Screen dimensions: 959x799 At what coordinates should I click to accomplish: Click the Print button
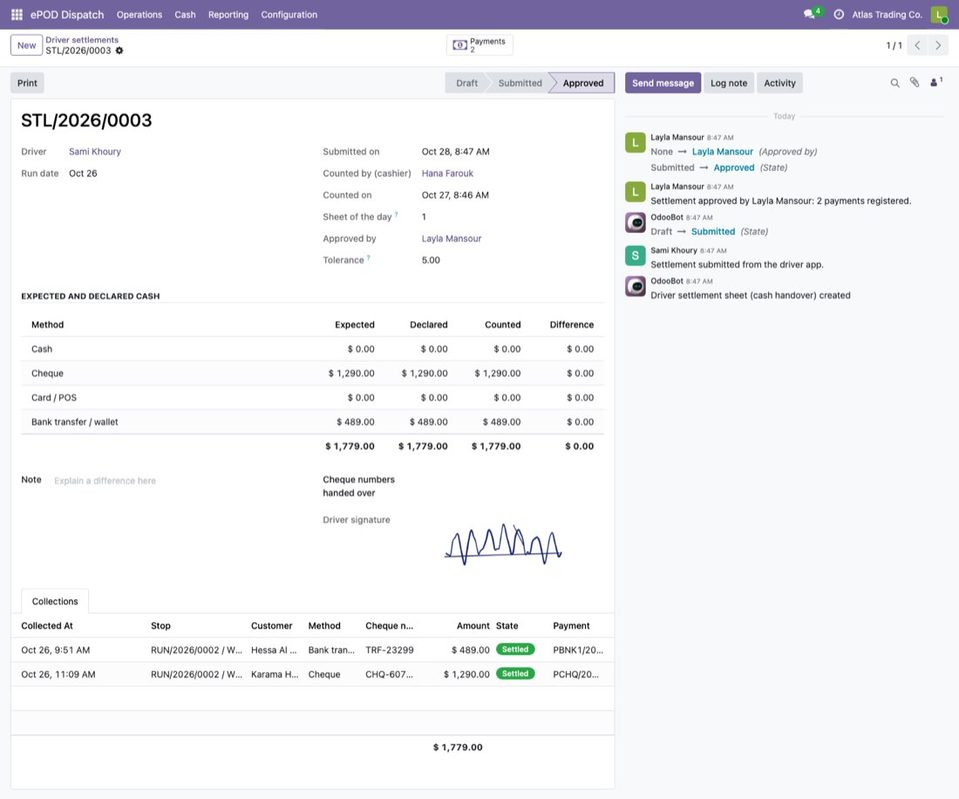pyautogui.click(x=27, y=83)
